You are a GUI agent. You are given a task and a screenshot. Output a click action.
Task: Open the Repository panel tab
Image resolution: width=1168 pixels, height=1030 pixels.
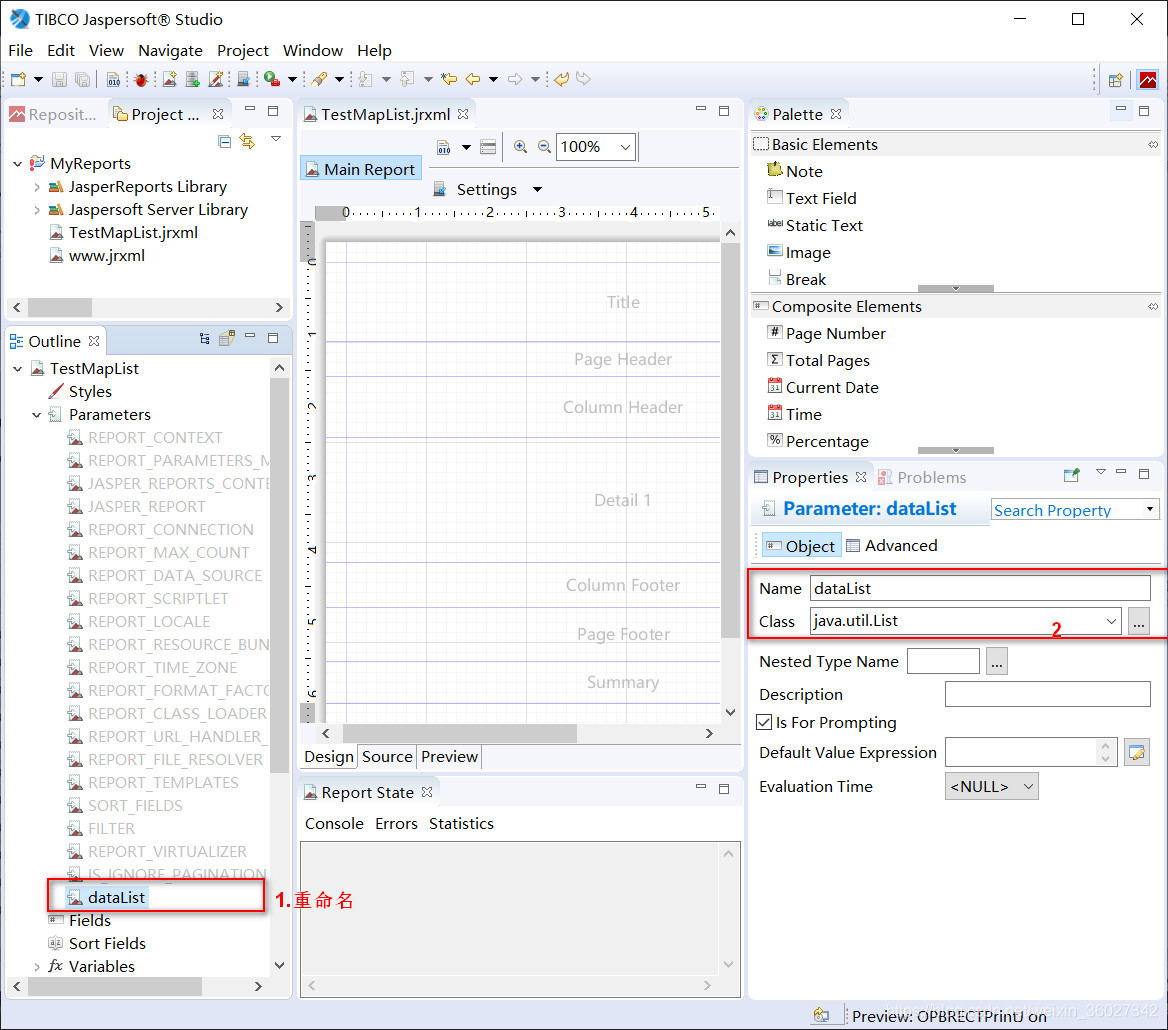coord(53,115)
